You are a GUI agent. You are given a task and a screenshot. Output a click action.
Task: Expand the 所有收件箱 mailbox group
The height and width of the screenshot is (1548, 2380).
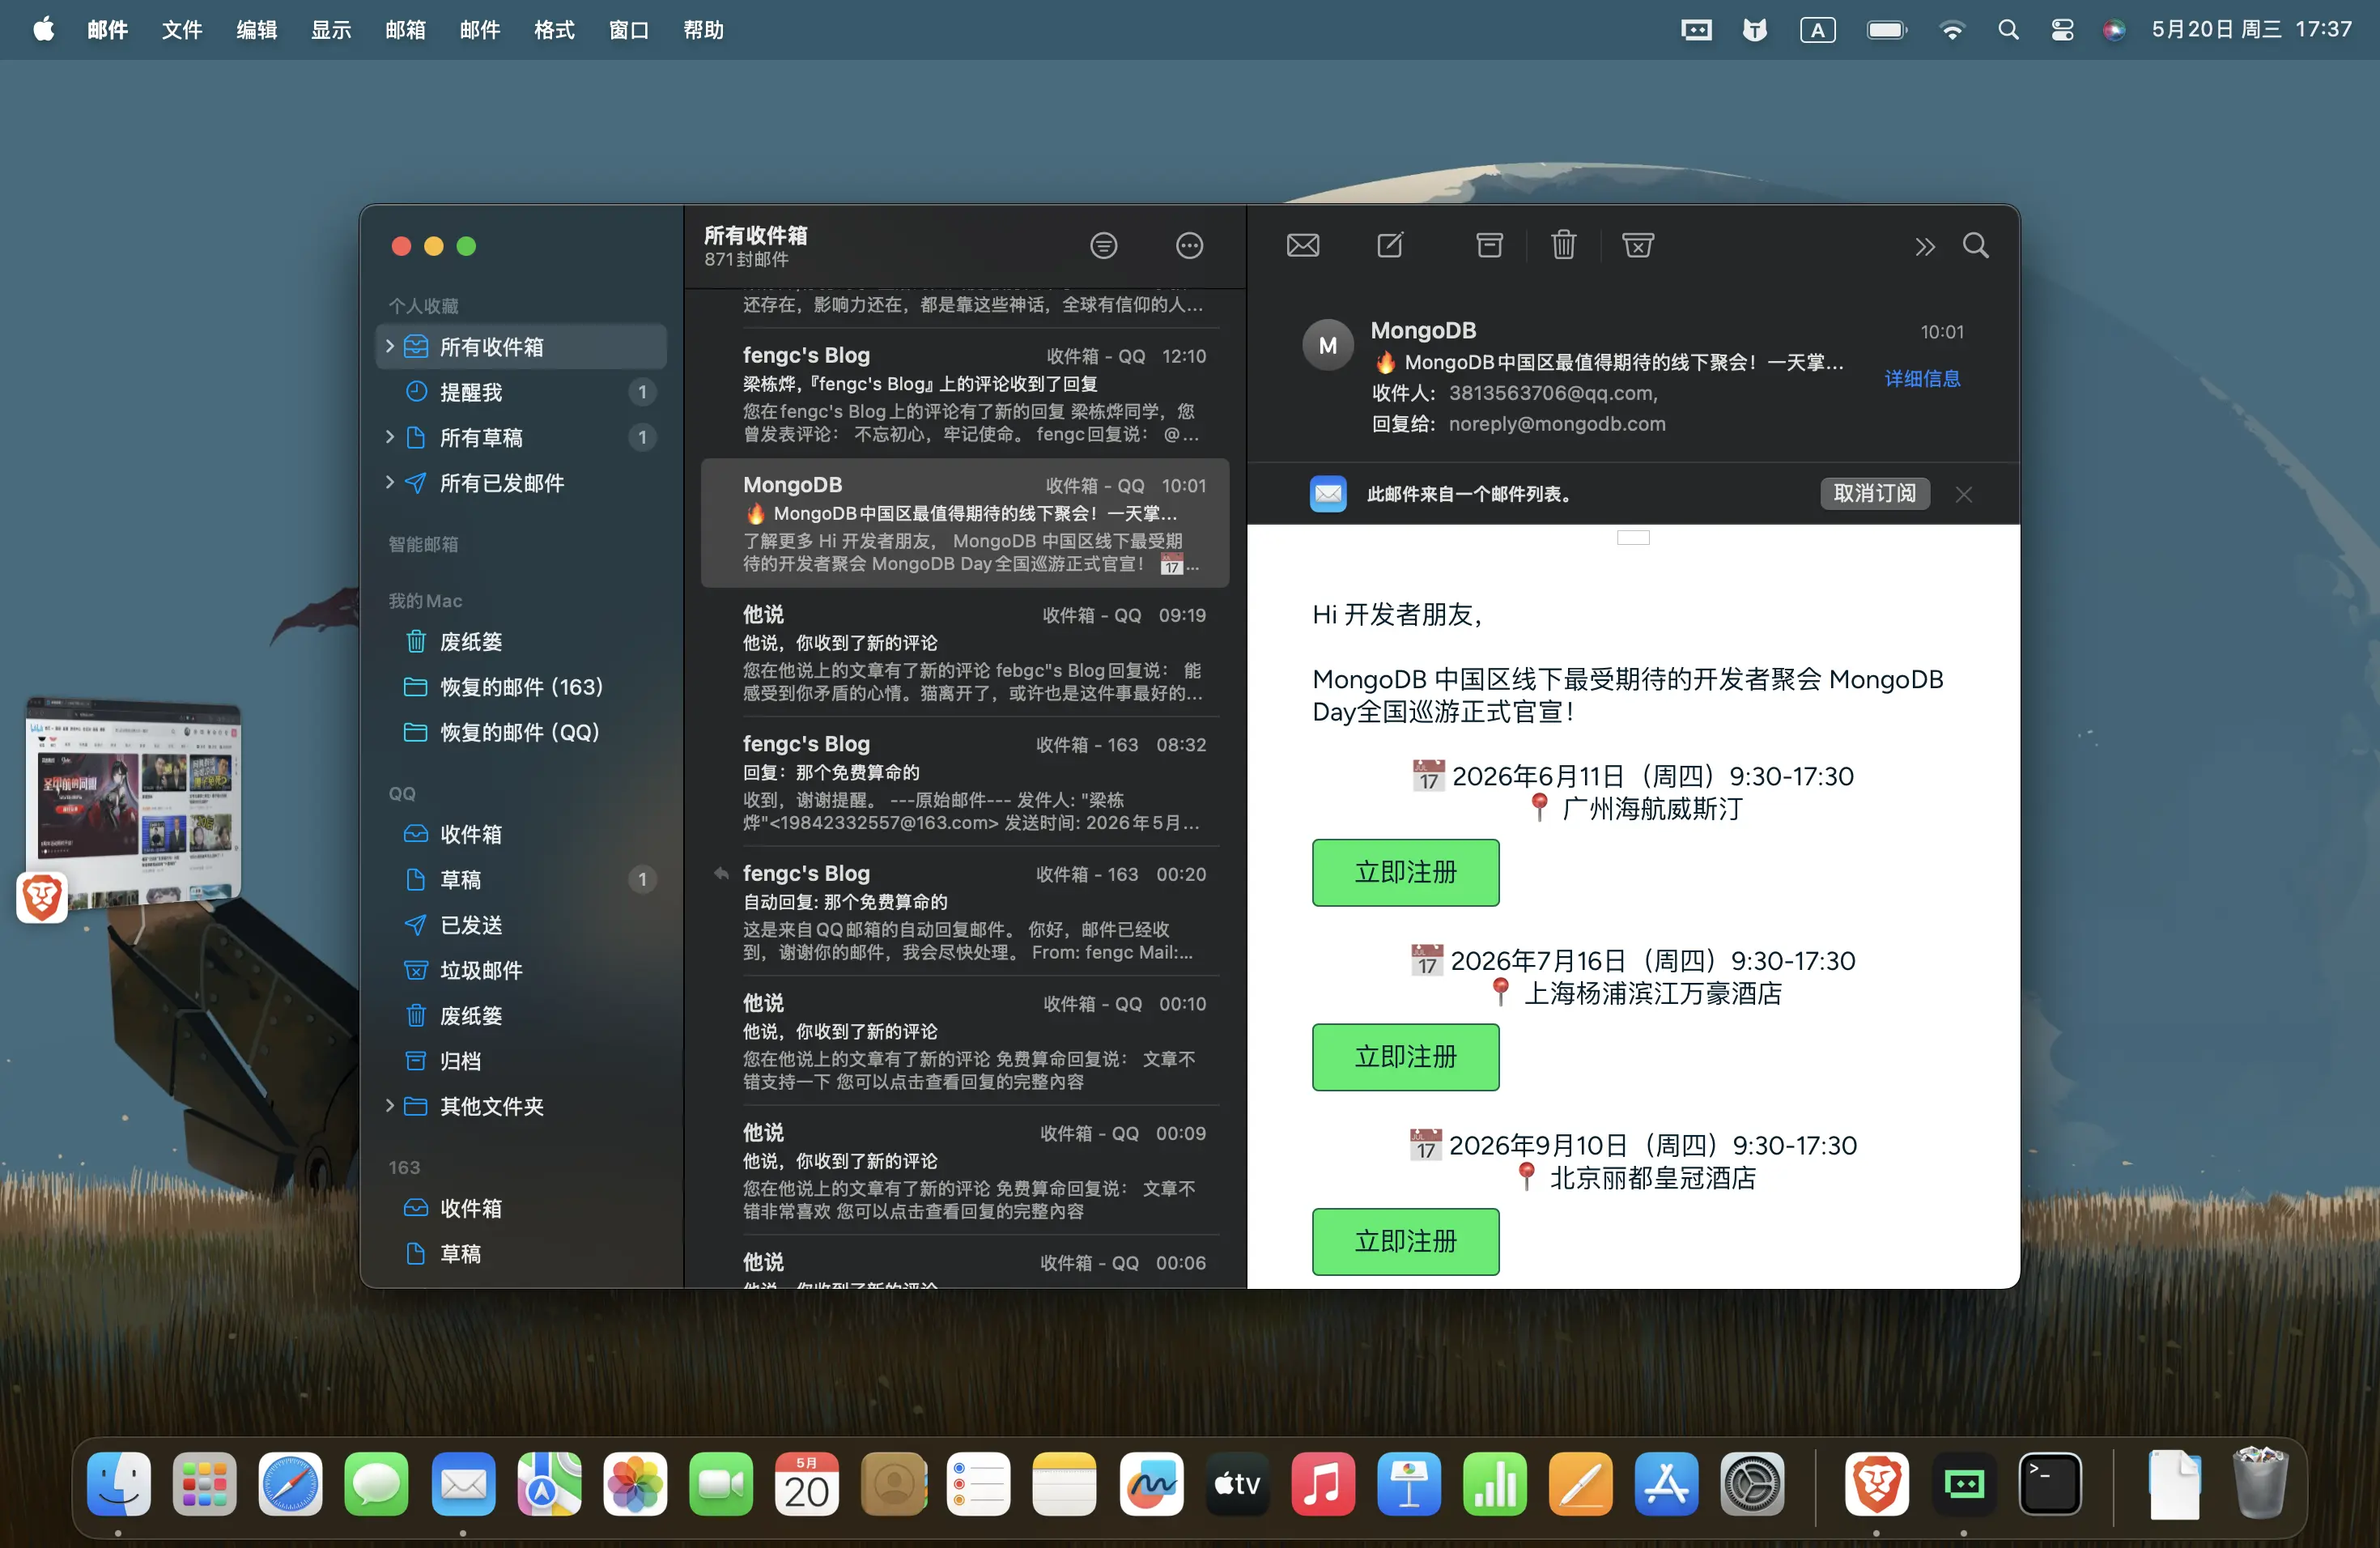click(389, 346)
